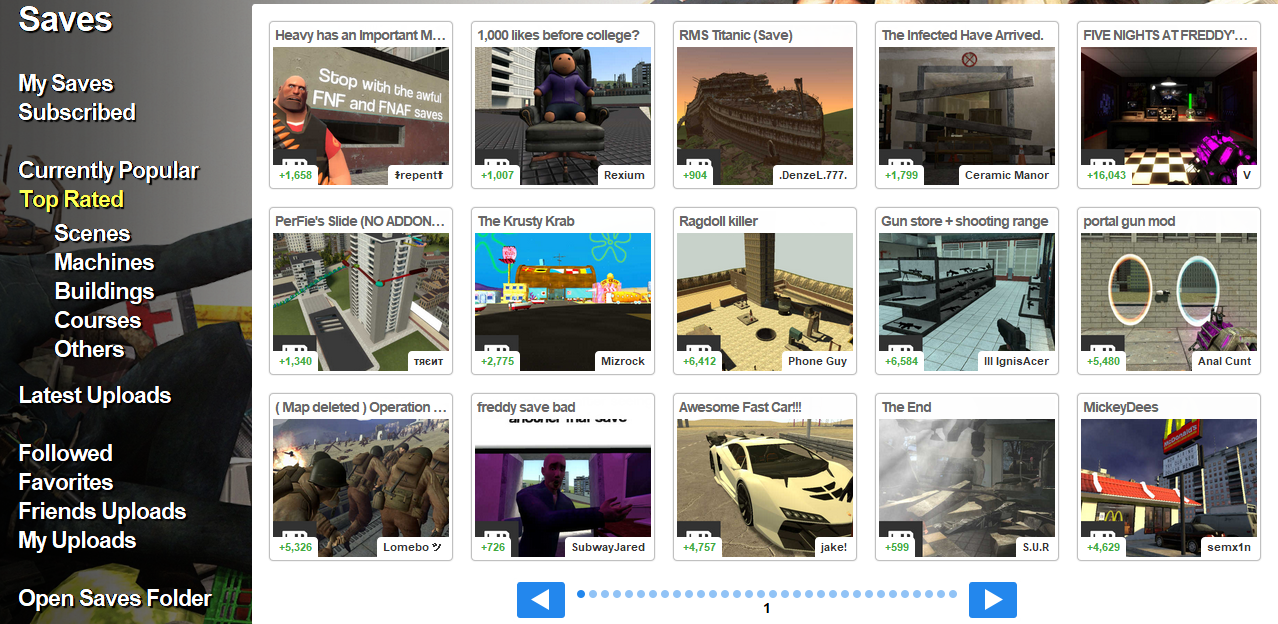The width and height of the screenshot is (1278, 624).
Task: Click author name semx1n
Action: (1229, 547)
